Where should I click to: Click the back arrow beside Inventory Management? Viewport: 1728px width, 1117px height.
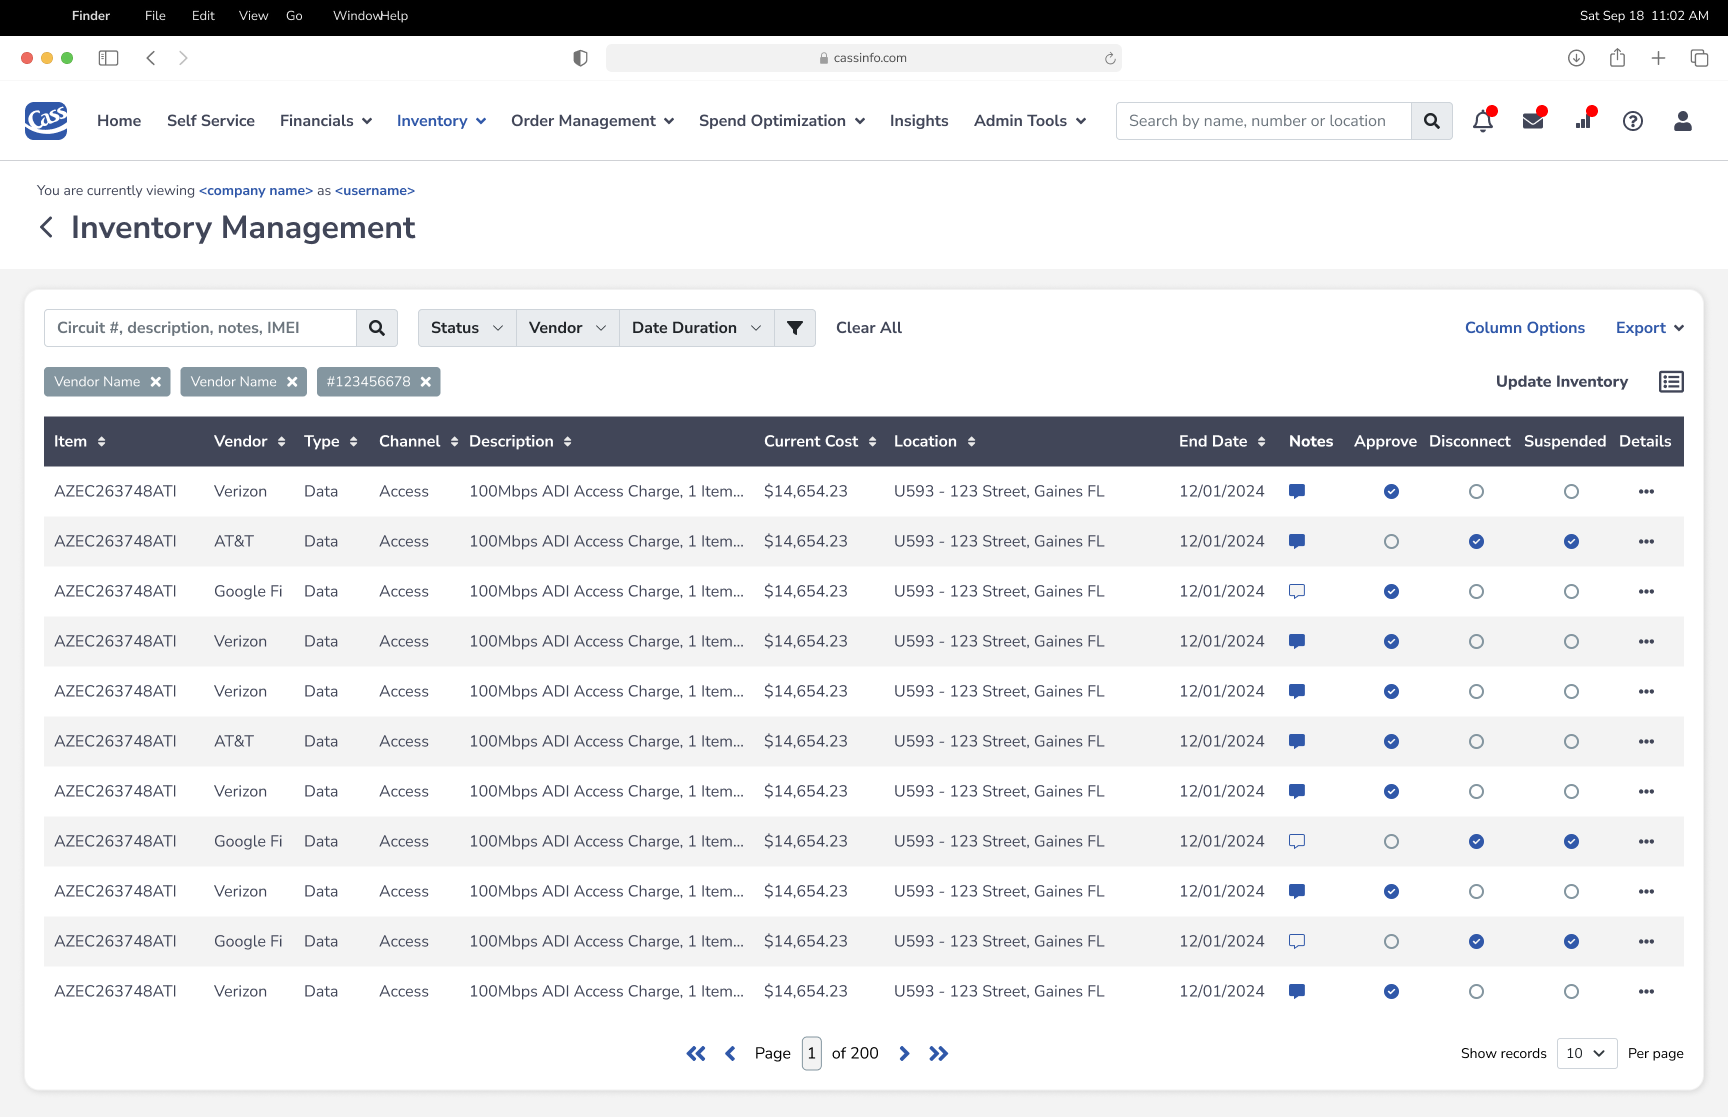tap(46, 227)
